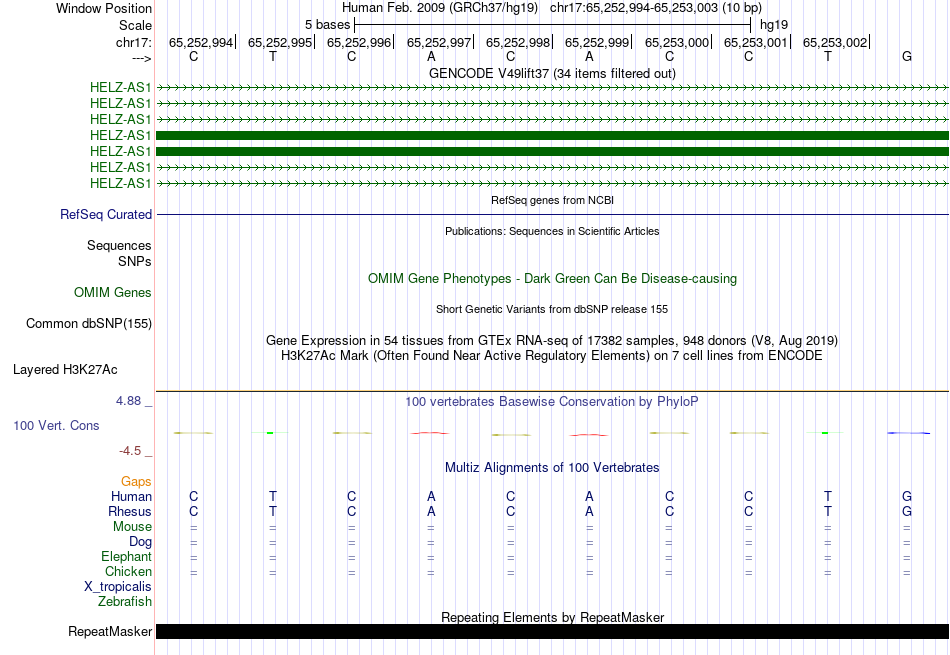
Task: Click the SNPs track label
Action: pos(135,261)
